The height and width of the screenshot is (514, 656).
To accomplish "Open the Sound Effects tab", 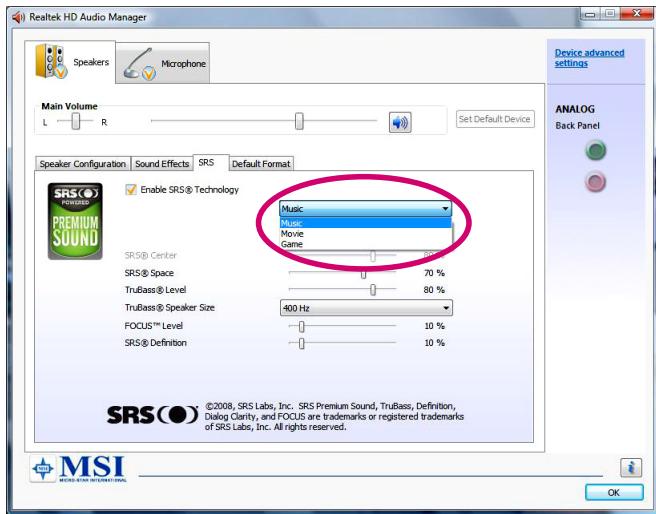I will (162, 164).
